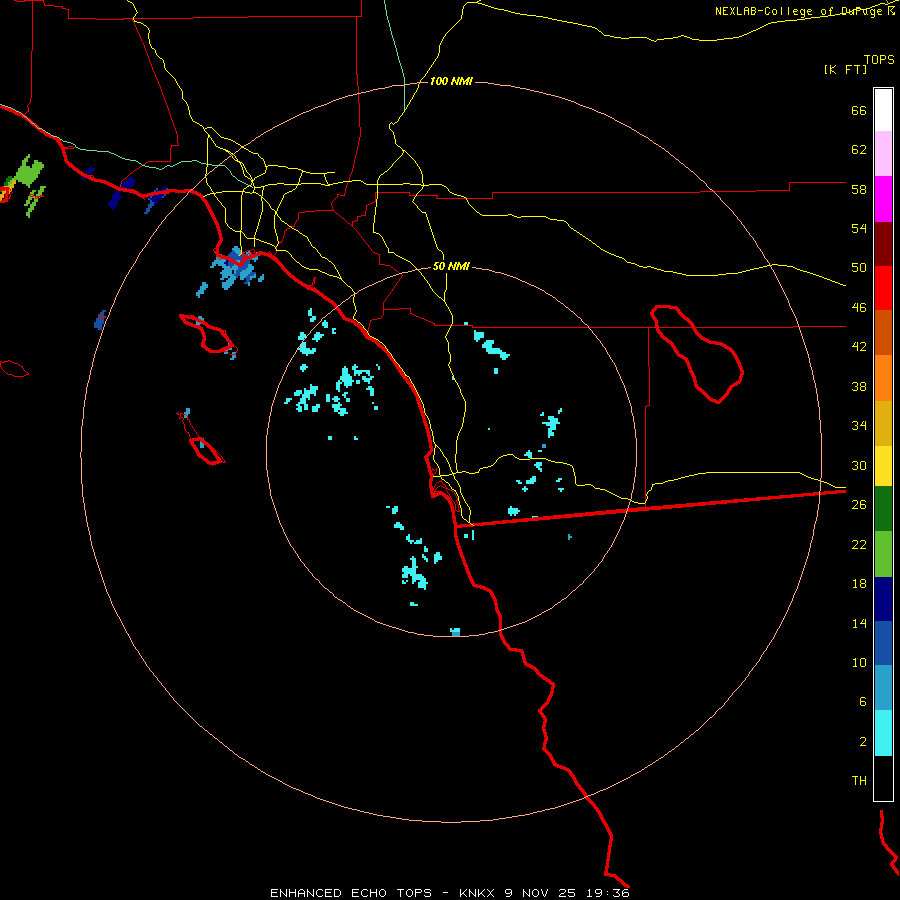Click the 100 NMI range ring label
Screen dimensions: 900x900
(x=451, y=81)
